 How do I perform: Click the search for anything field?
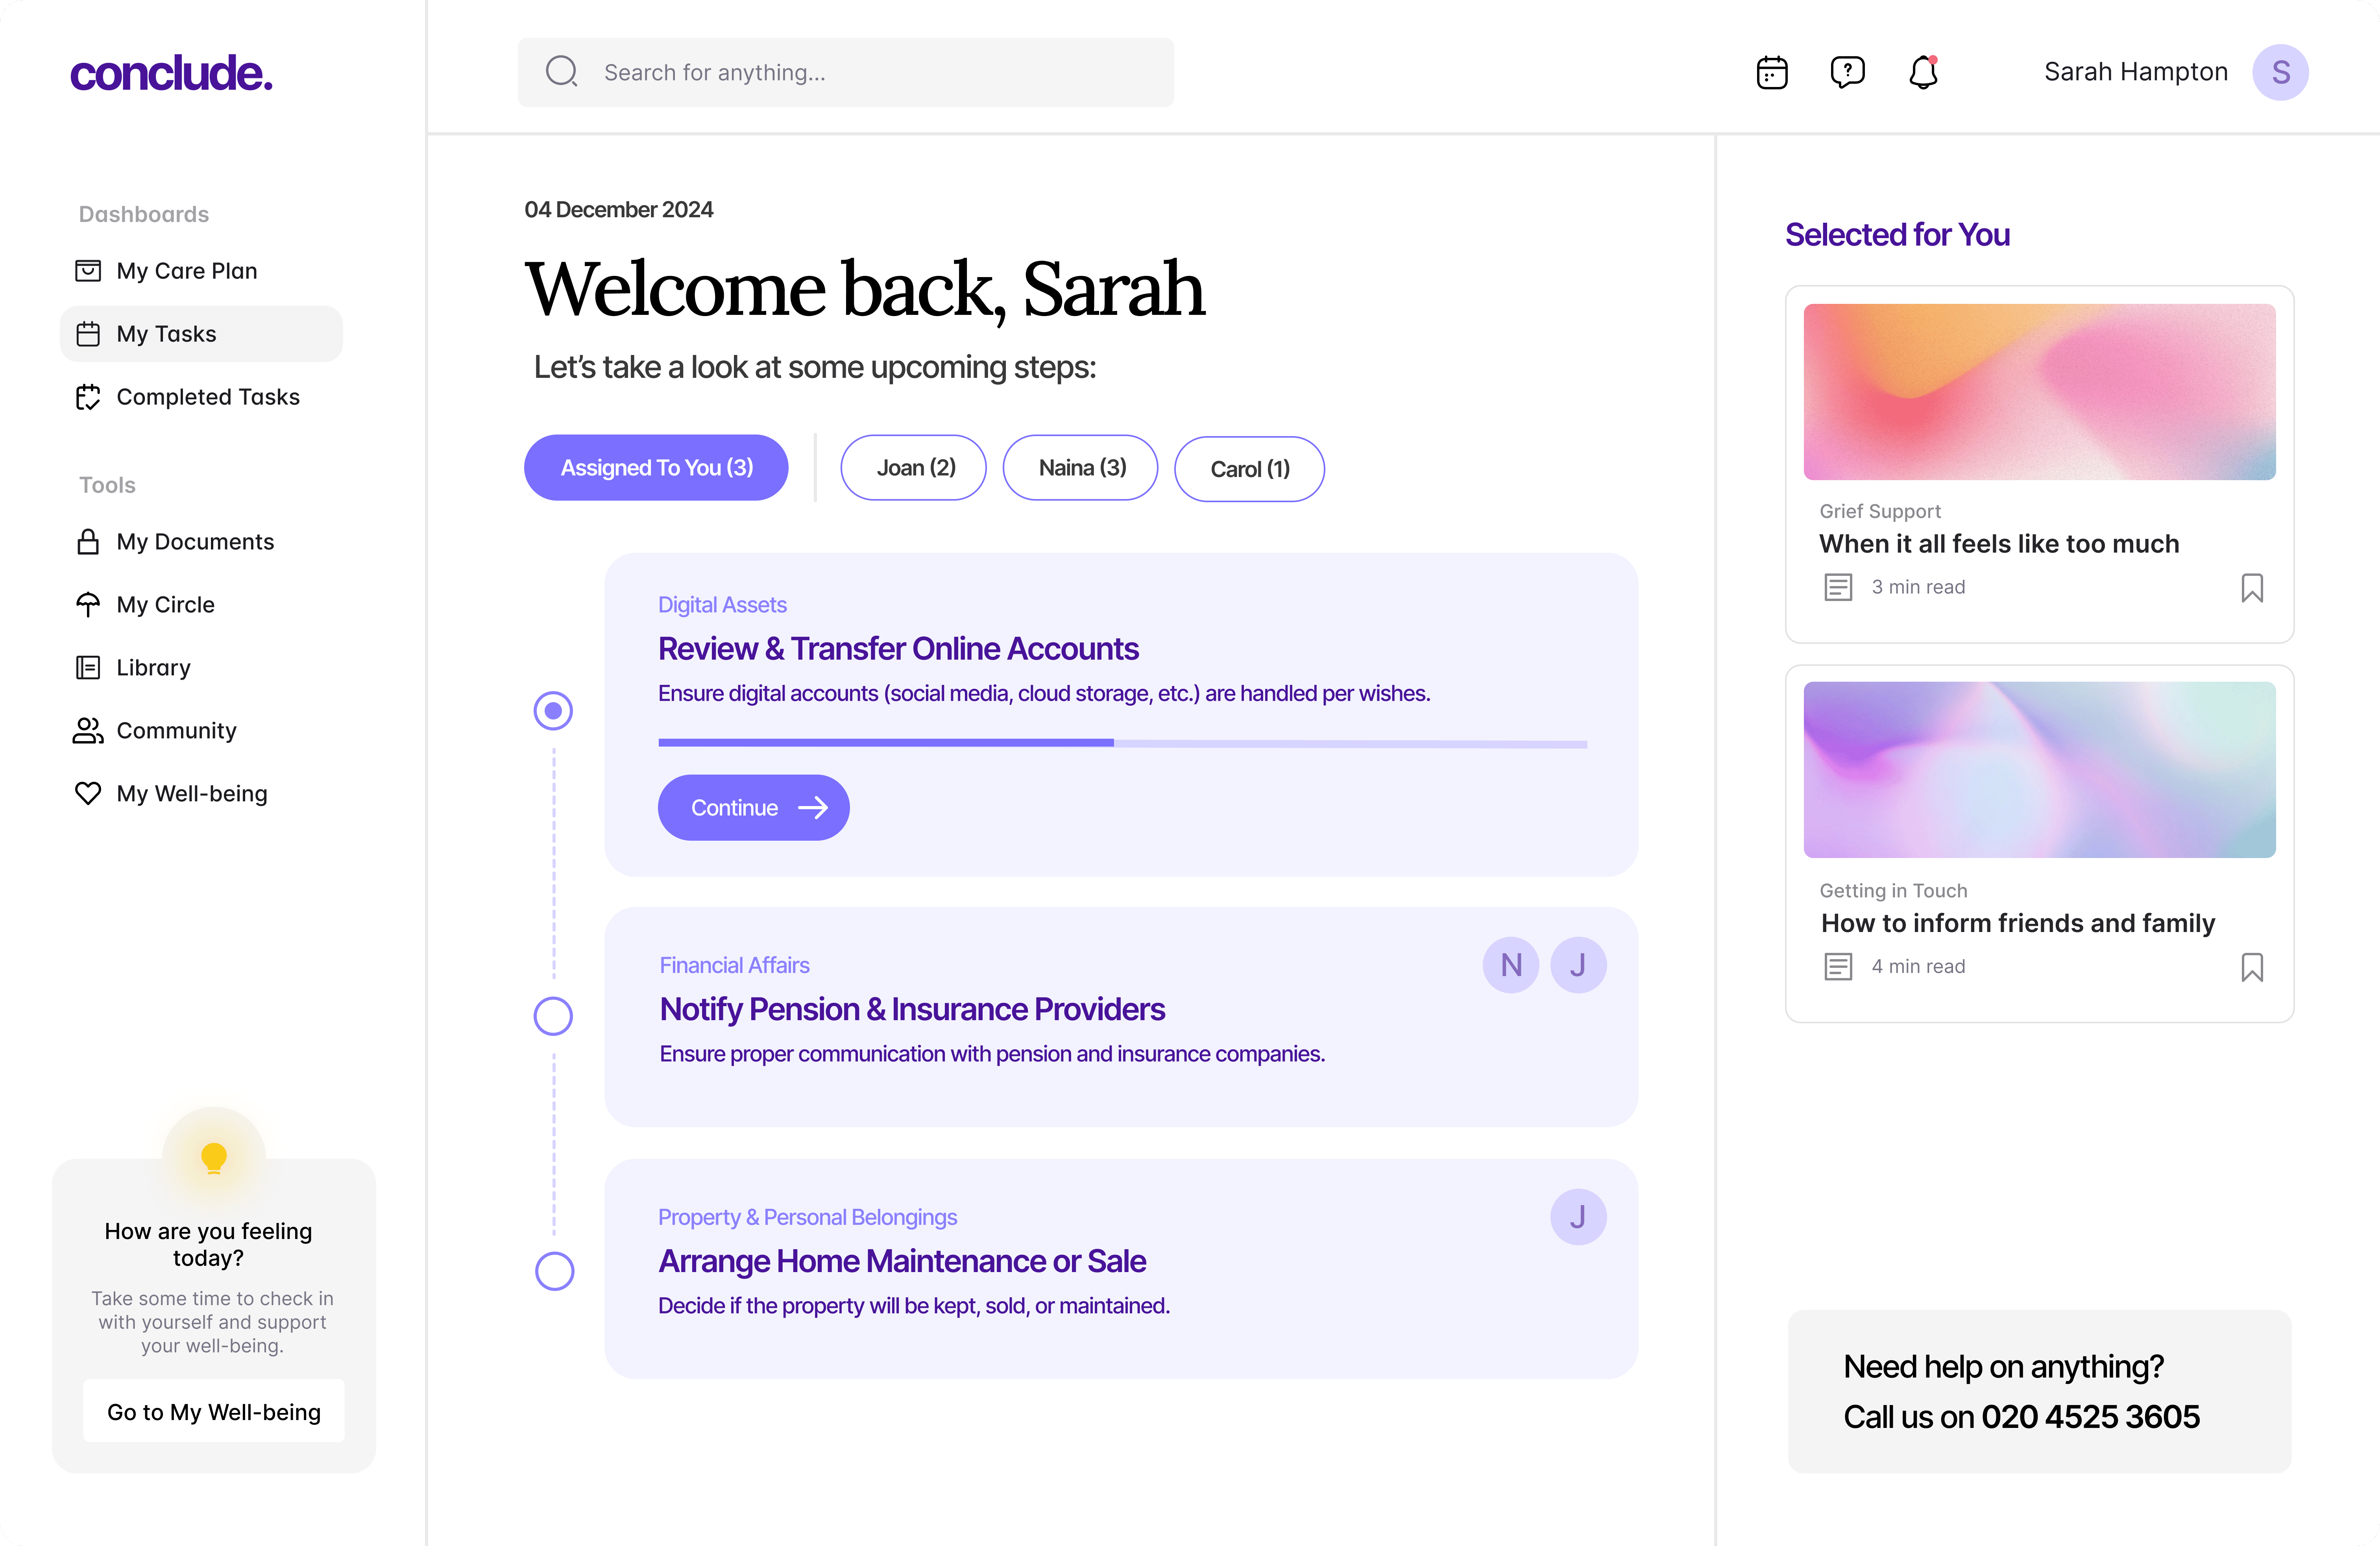(846, 72)
